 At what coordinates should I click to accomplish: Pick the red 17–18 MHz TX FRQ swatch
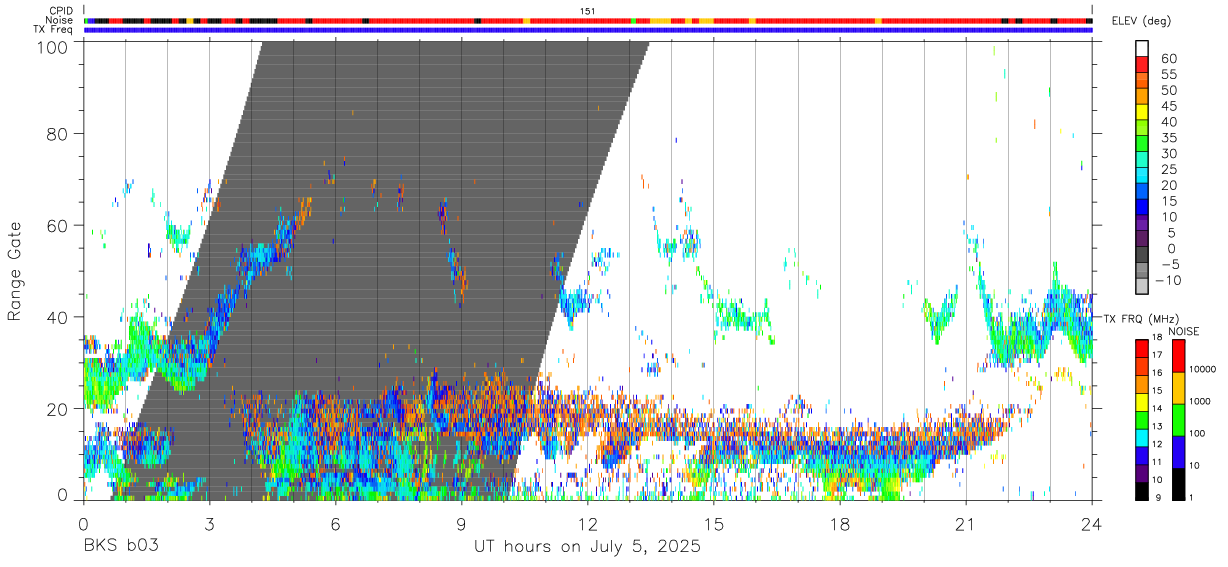1141,348
